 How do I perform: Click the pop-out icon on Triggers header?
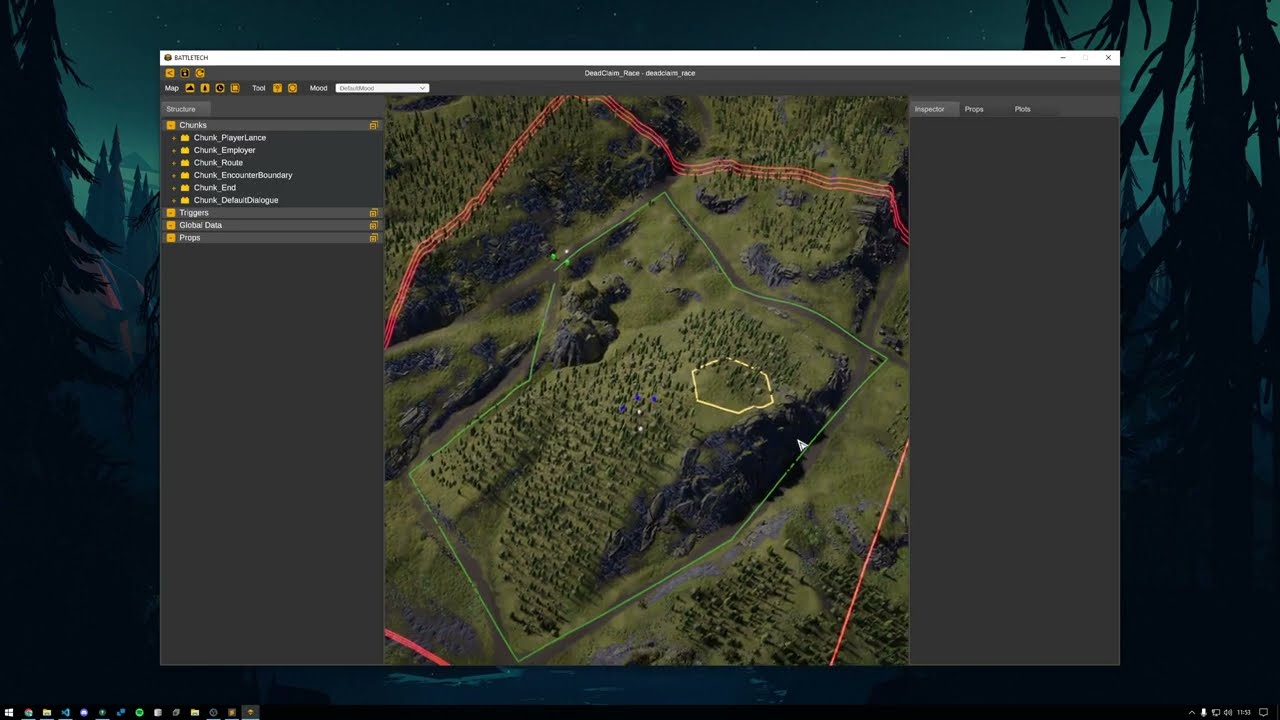click(x=373, y=213)
